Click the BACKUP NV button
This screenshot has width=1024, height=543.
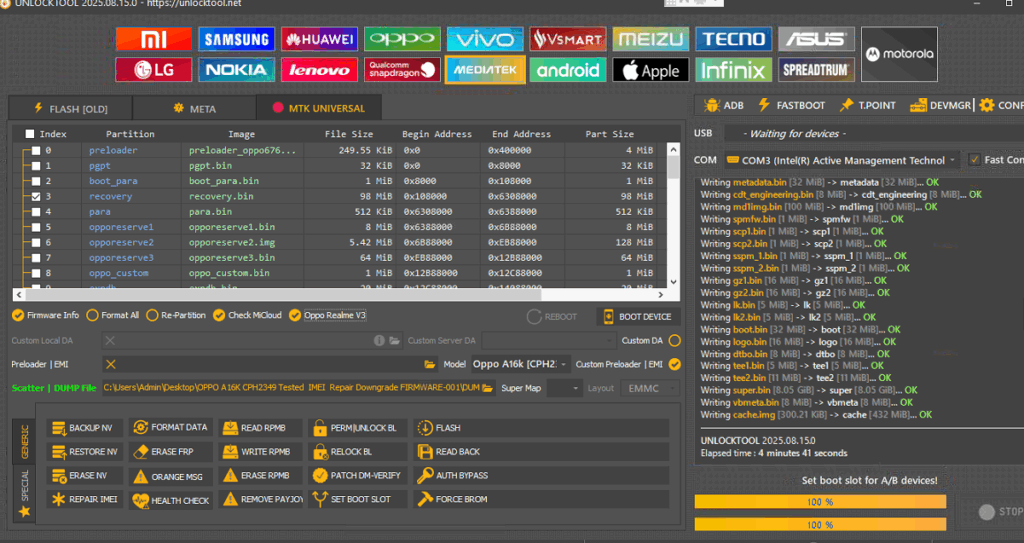coord(85,428)
